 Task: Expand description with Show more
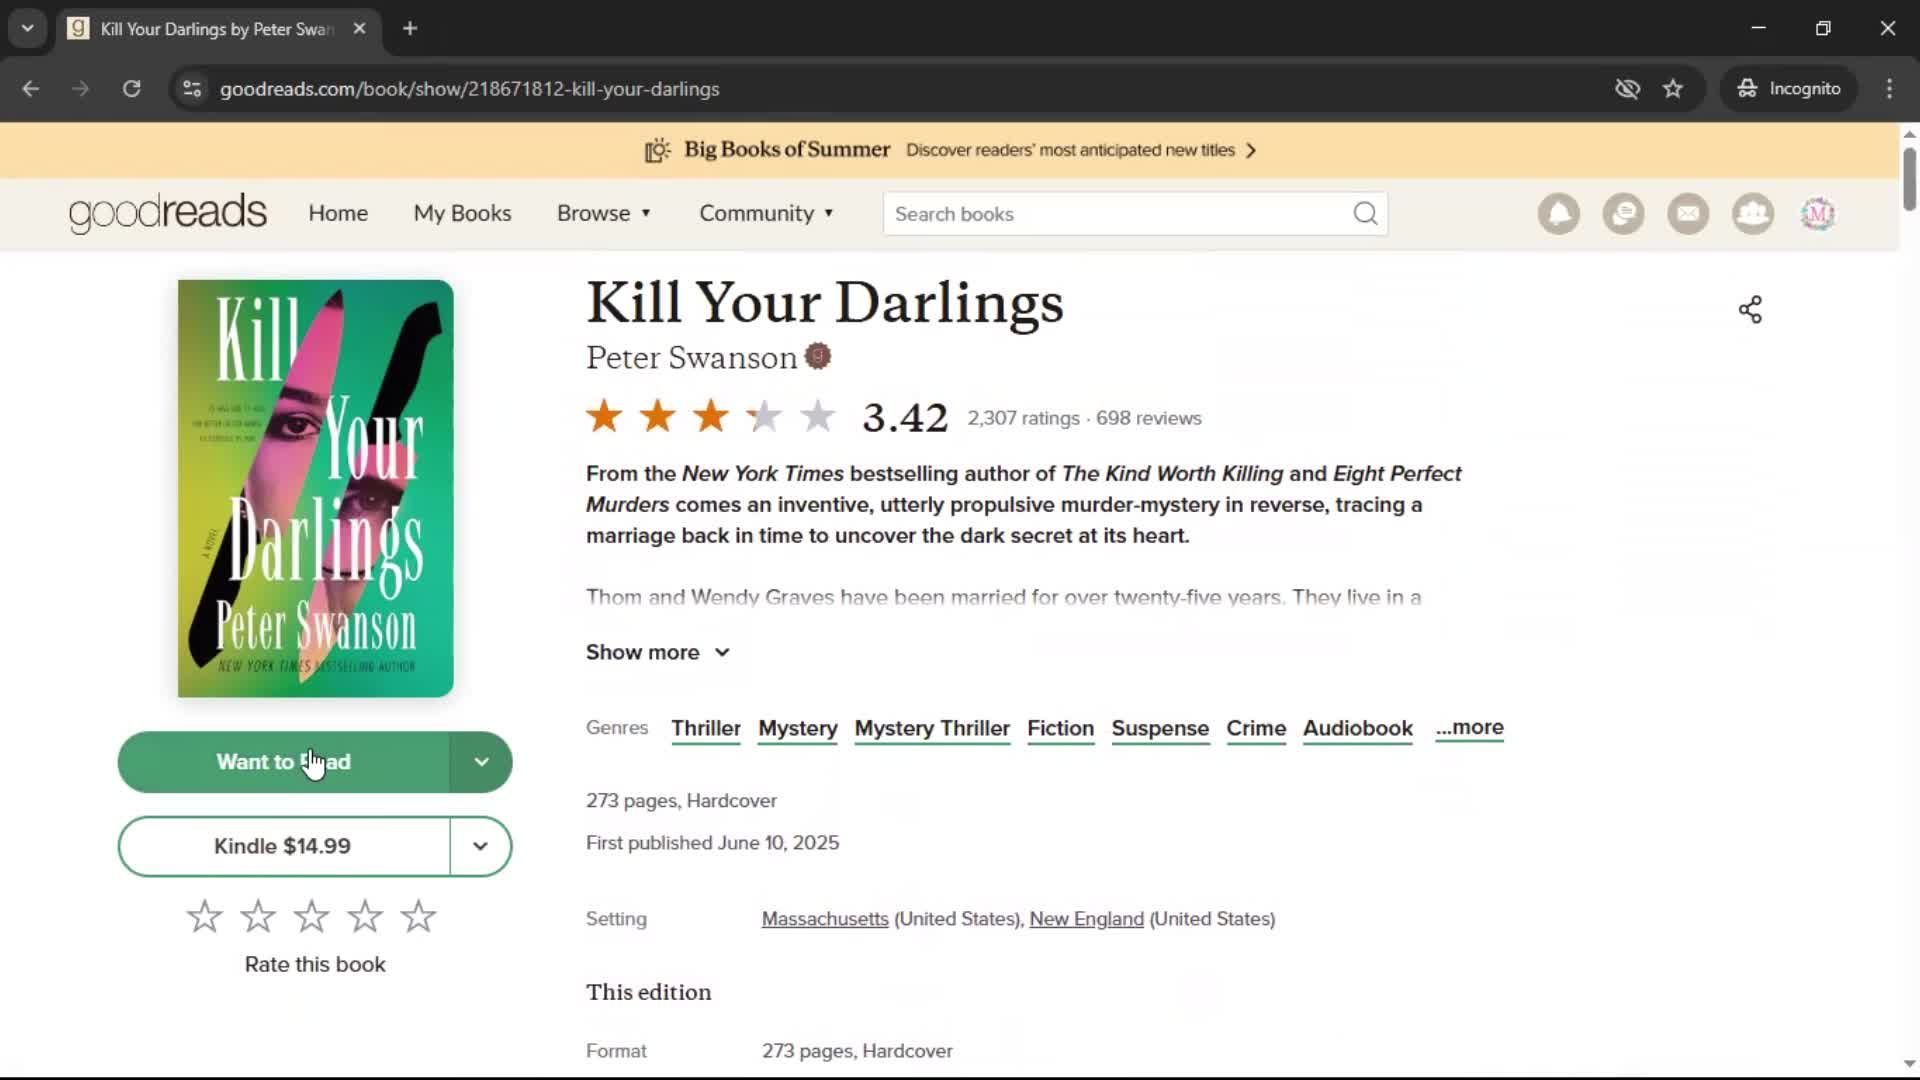coord(658,652)
